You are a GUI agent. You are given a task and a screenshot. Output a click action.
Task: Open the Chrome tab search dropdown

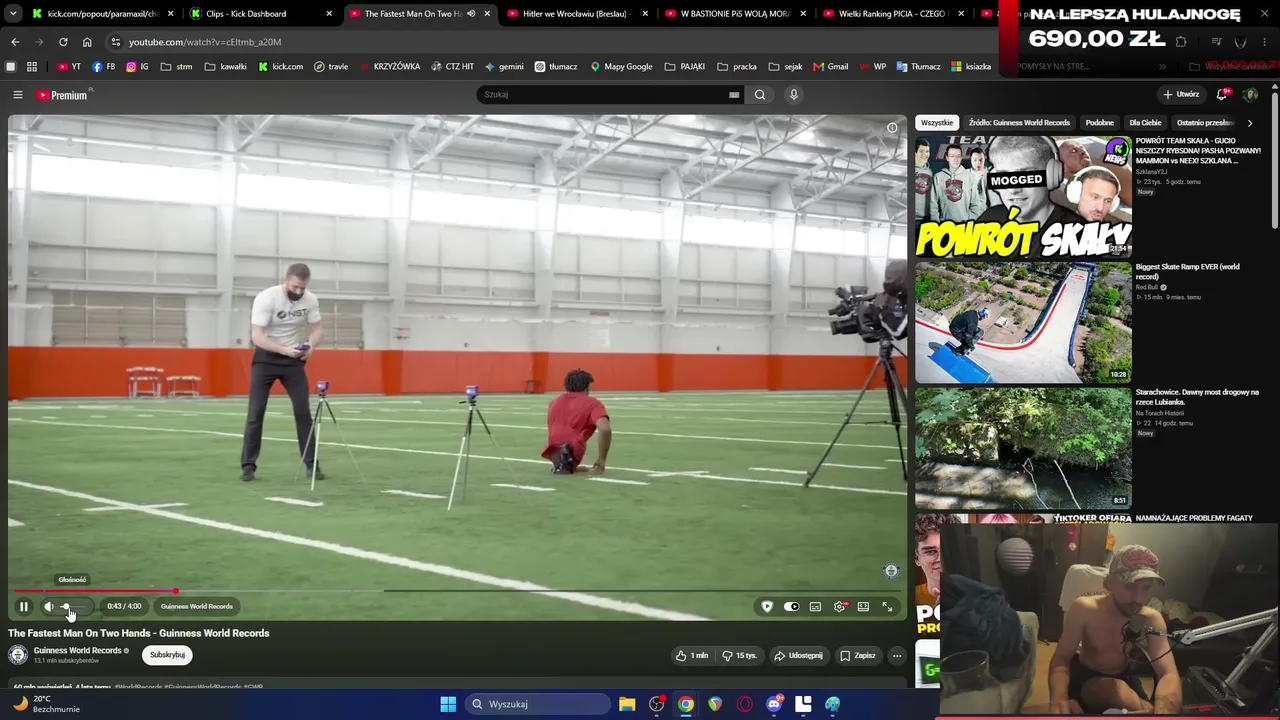(x=13, y=14)
